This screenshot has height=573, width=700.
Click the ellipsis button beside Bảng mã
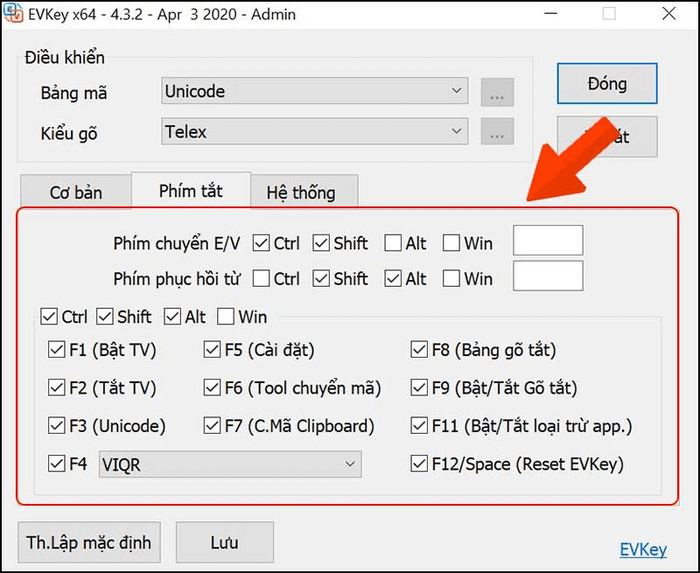pyautogui.click(x=497, y=92)
